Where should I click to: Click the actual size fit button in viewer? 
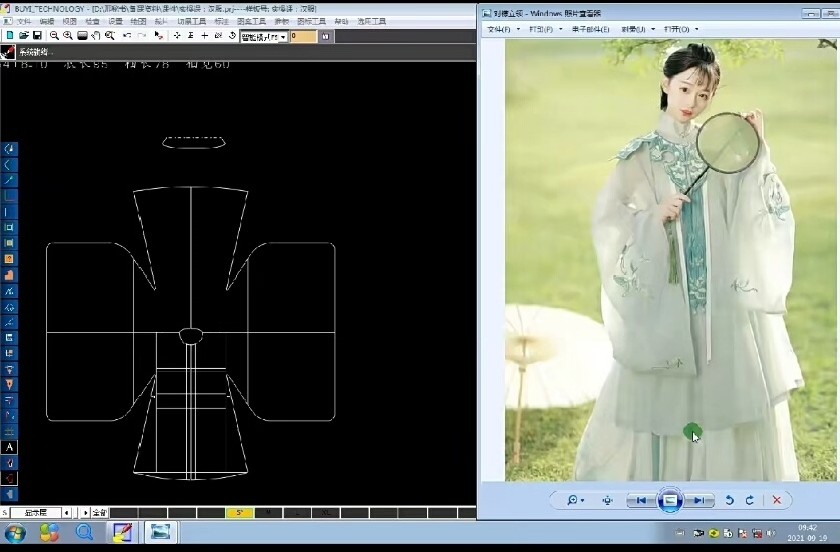coord(607,500)
